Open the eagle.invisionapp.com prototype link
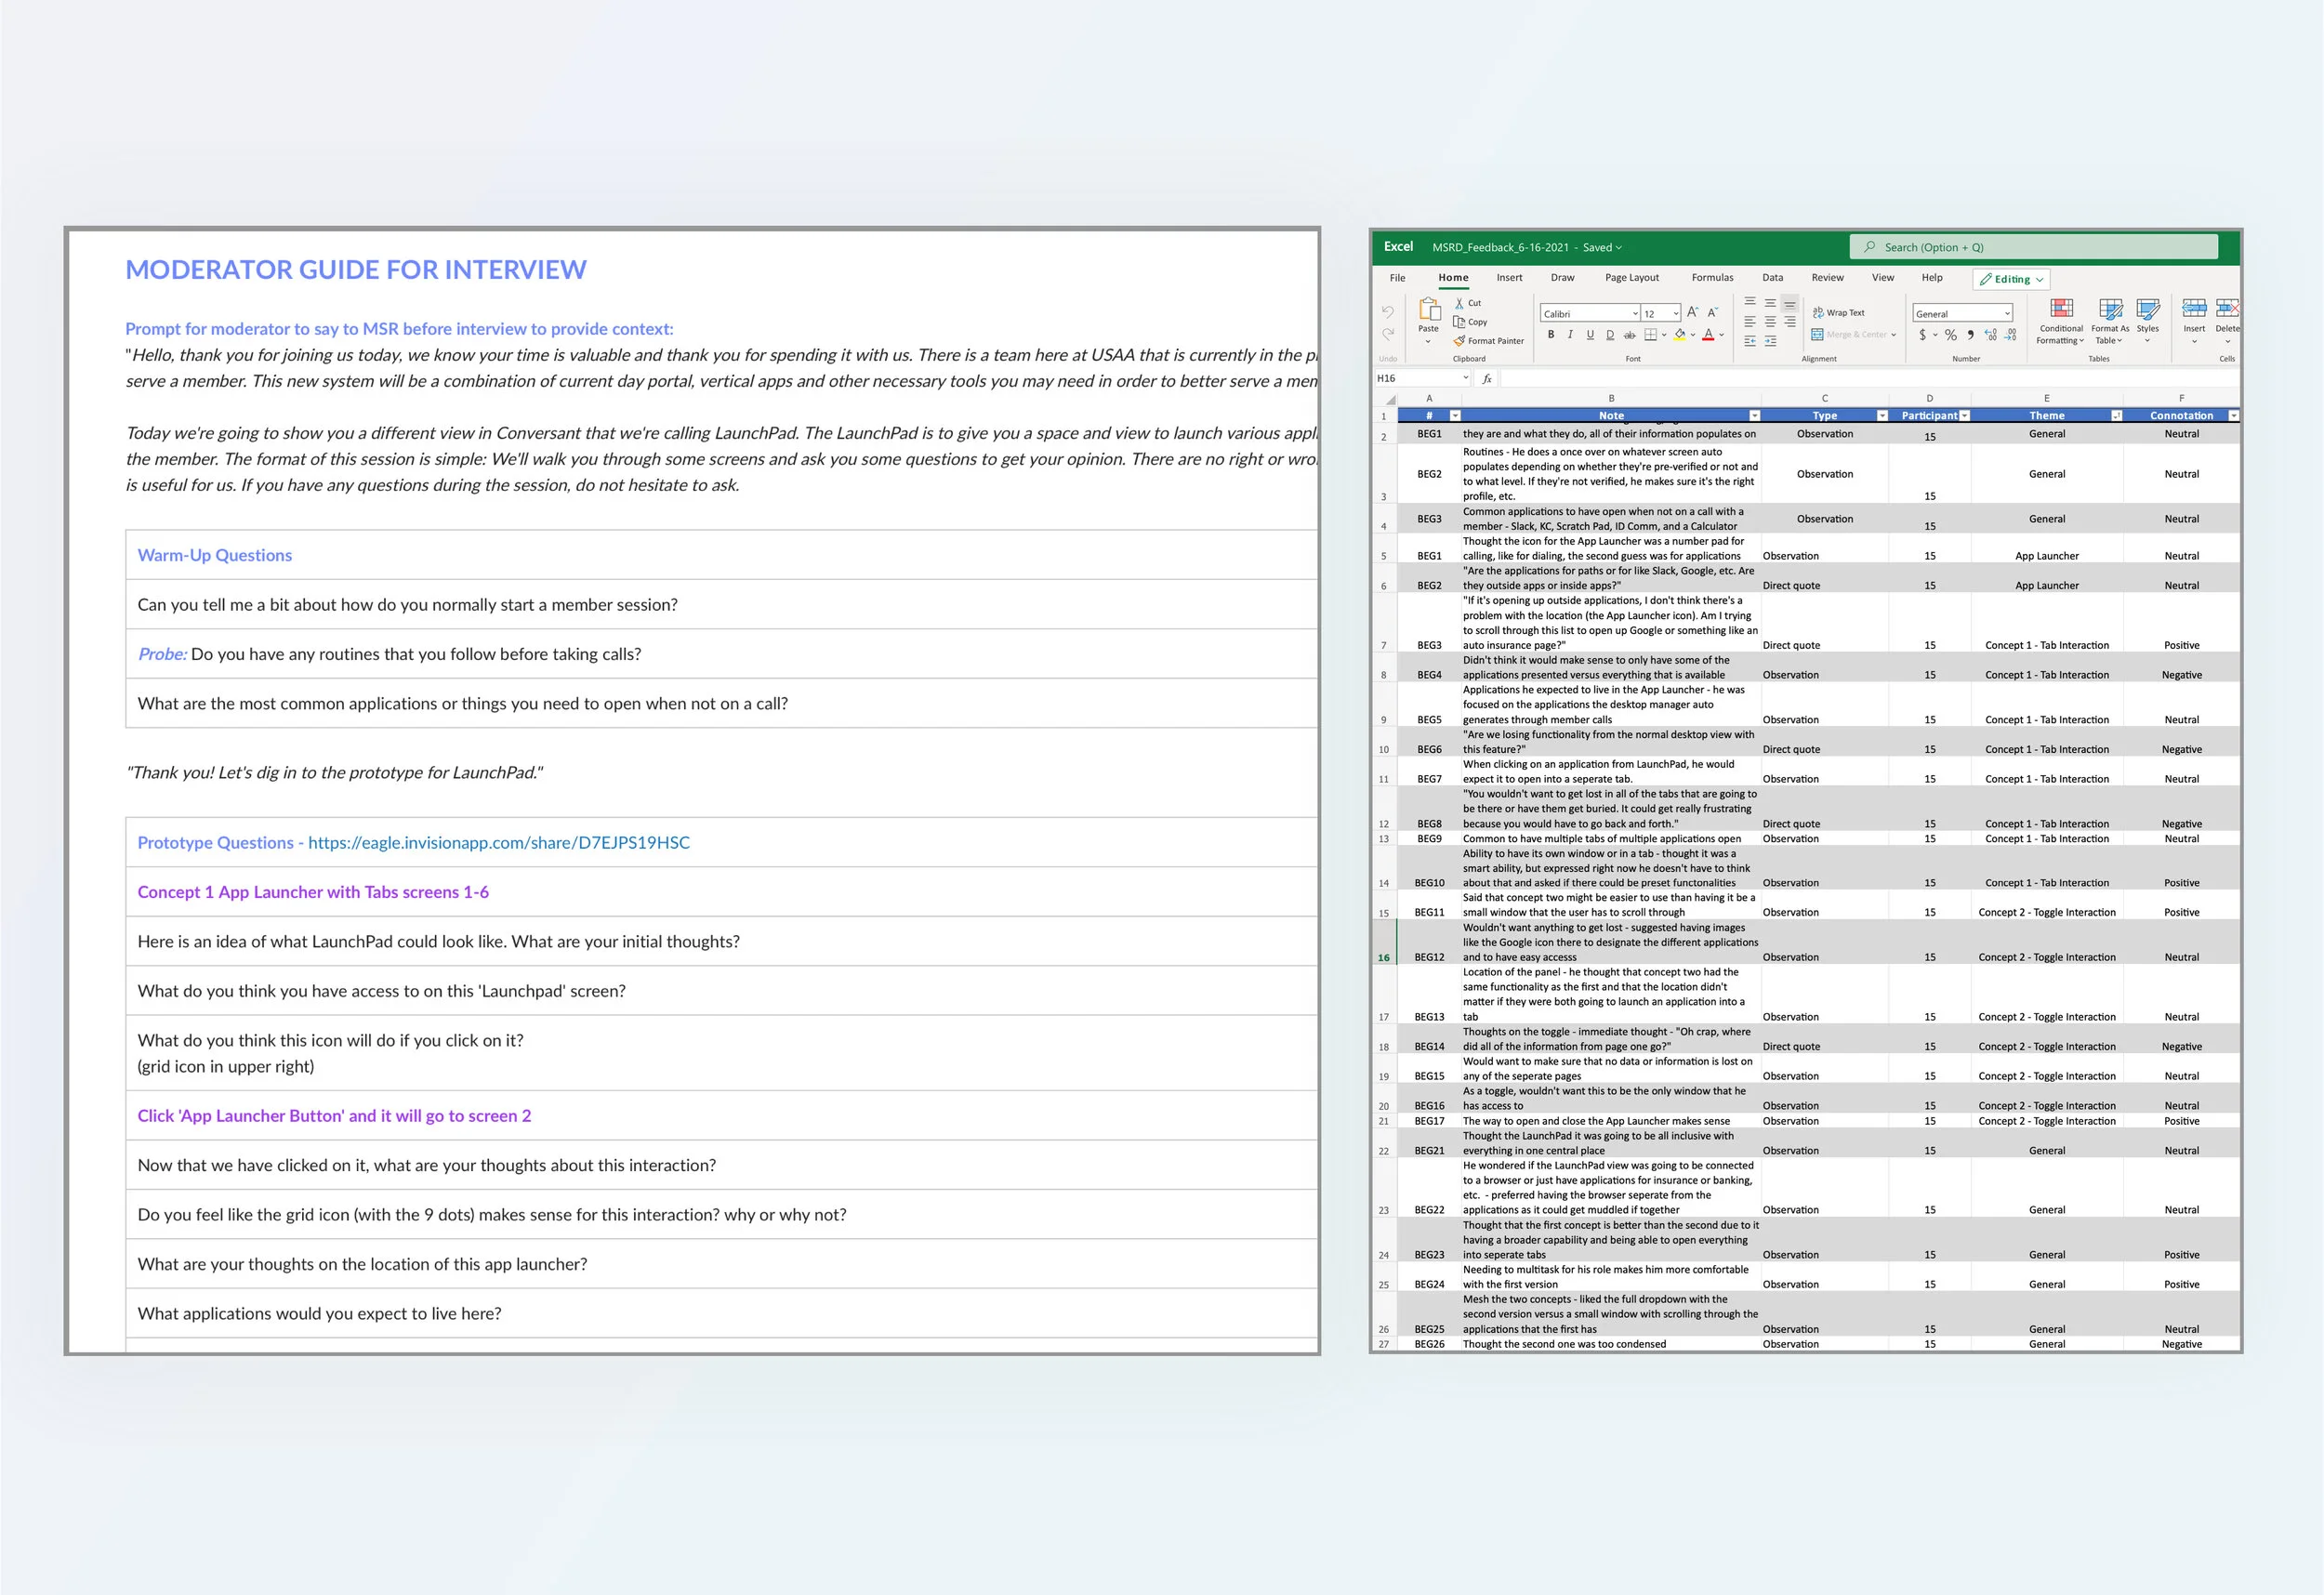This screenshot has height=1595, width=2324. (498, 843)
